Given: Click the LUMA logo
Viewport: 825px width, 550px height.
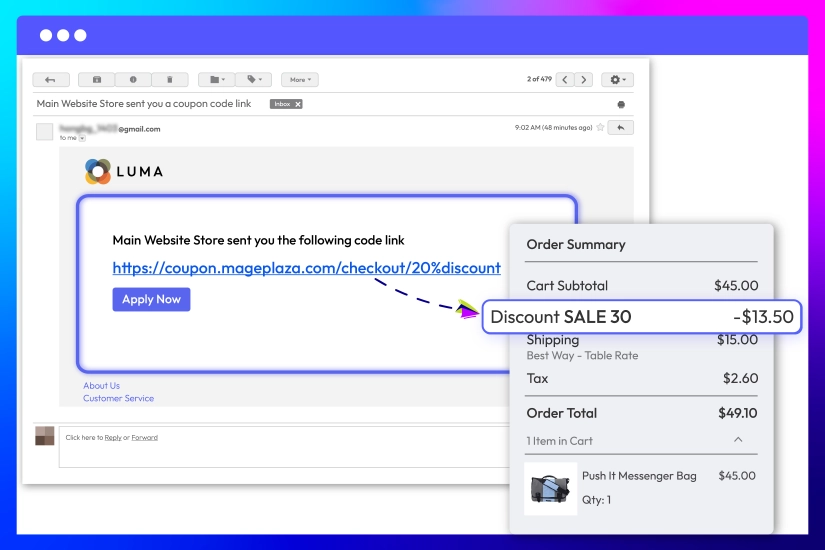Looking at the screenshot, I should click(x=124, y=172).
